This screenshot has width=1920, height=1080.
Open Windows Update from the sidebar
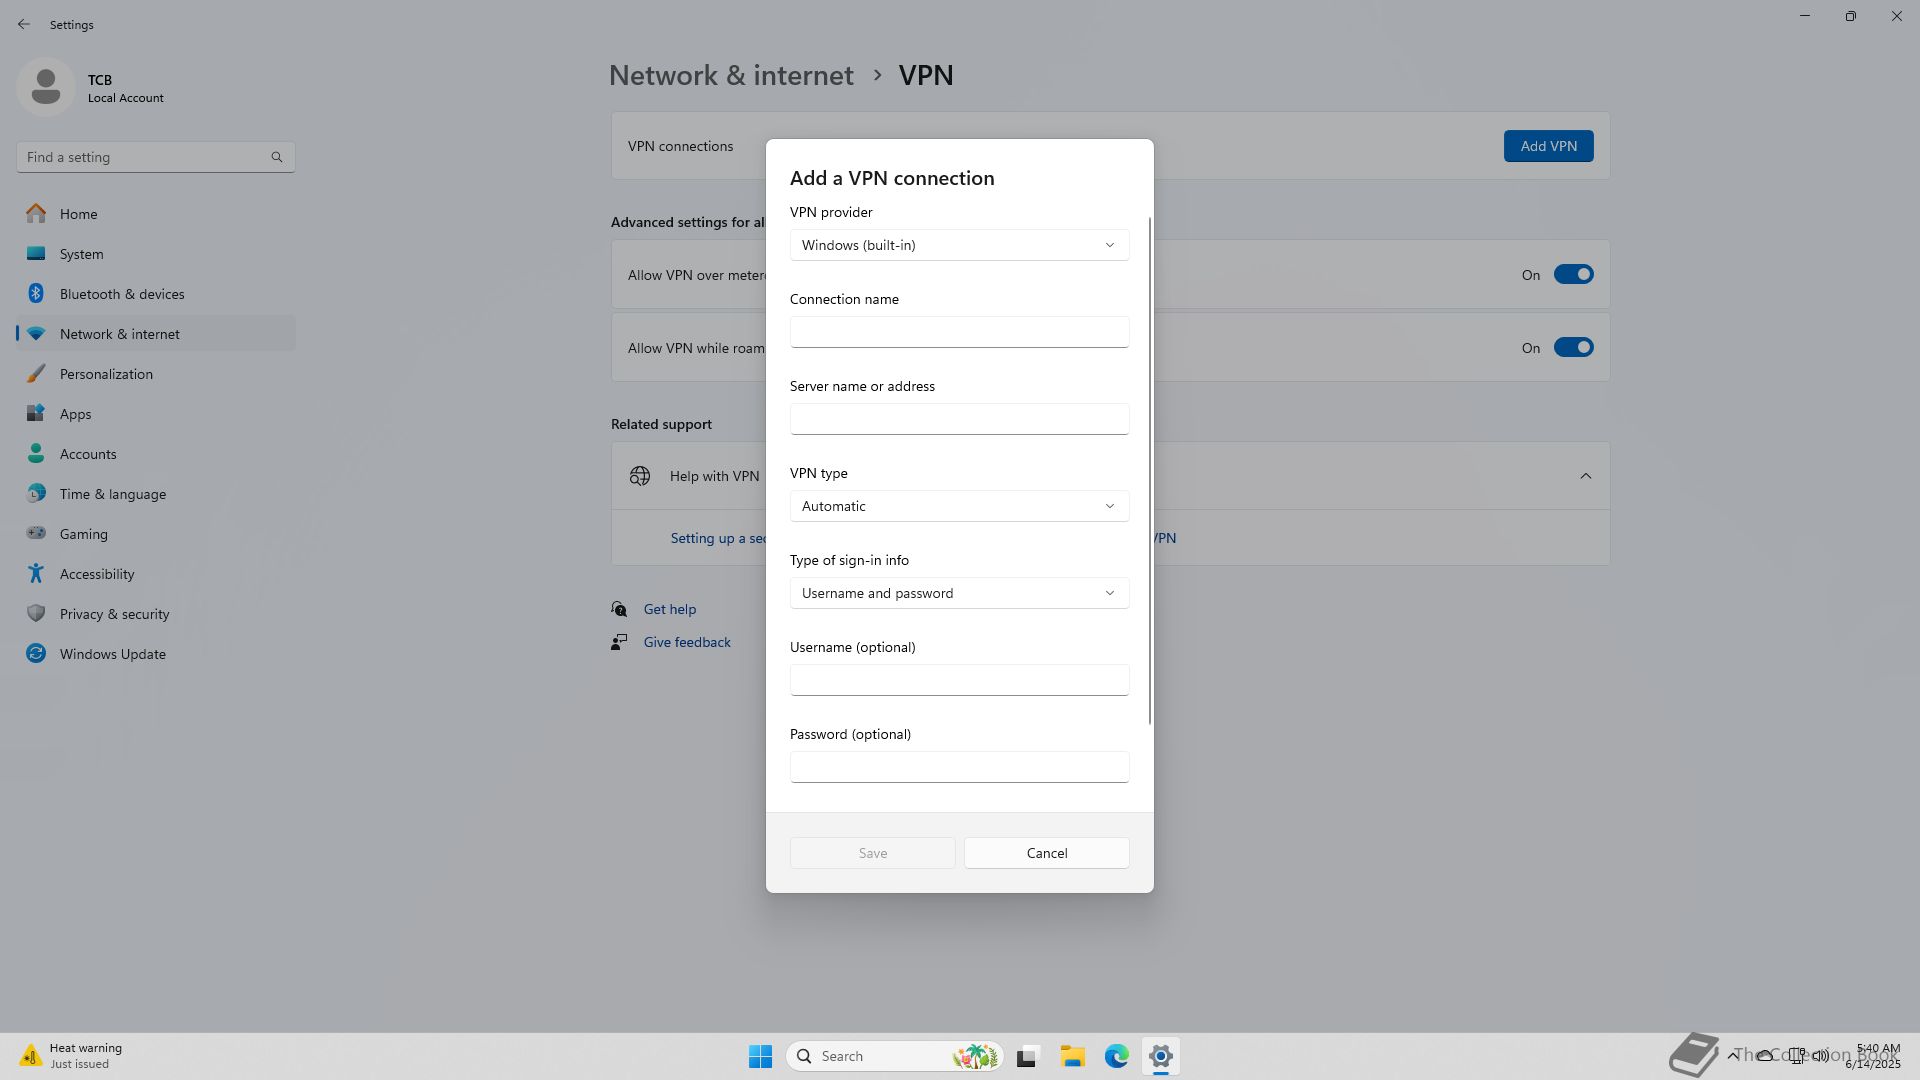(x=112, y=654)
